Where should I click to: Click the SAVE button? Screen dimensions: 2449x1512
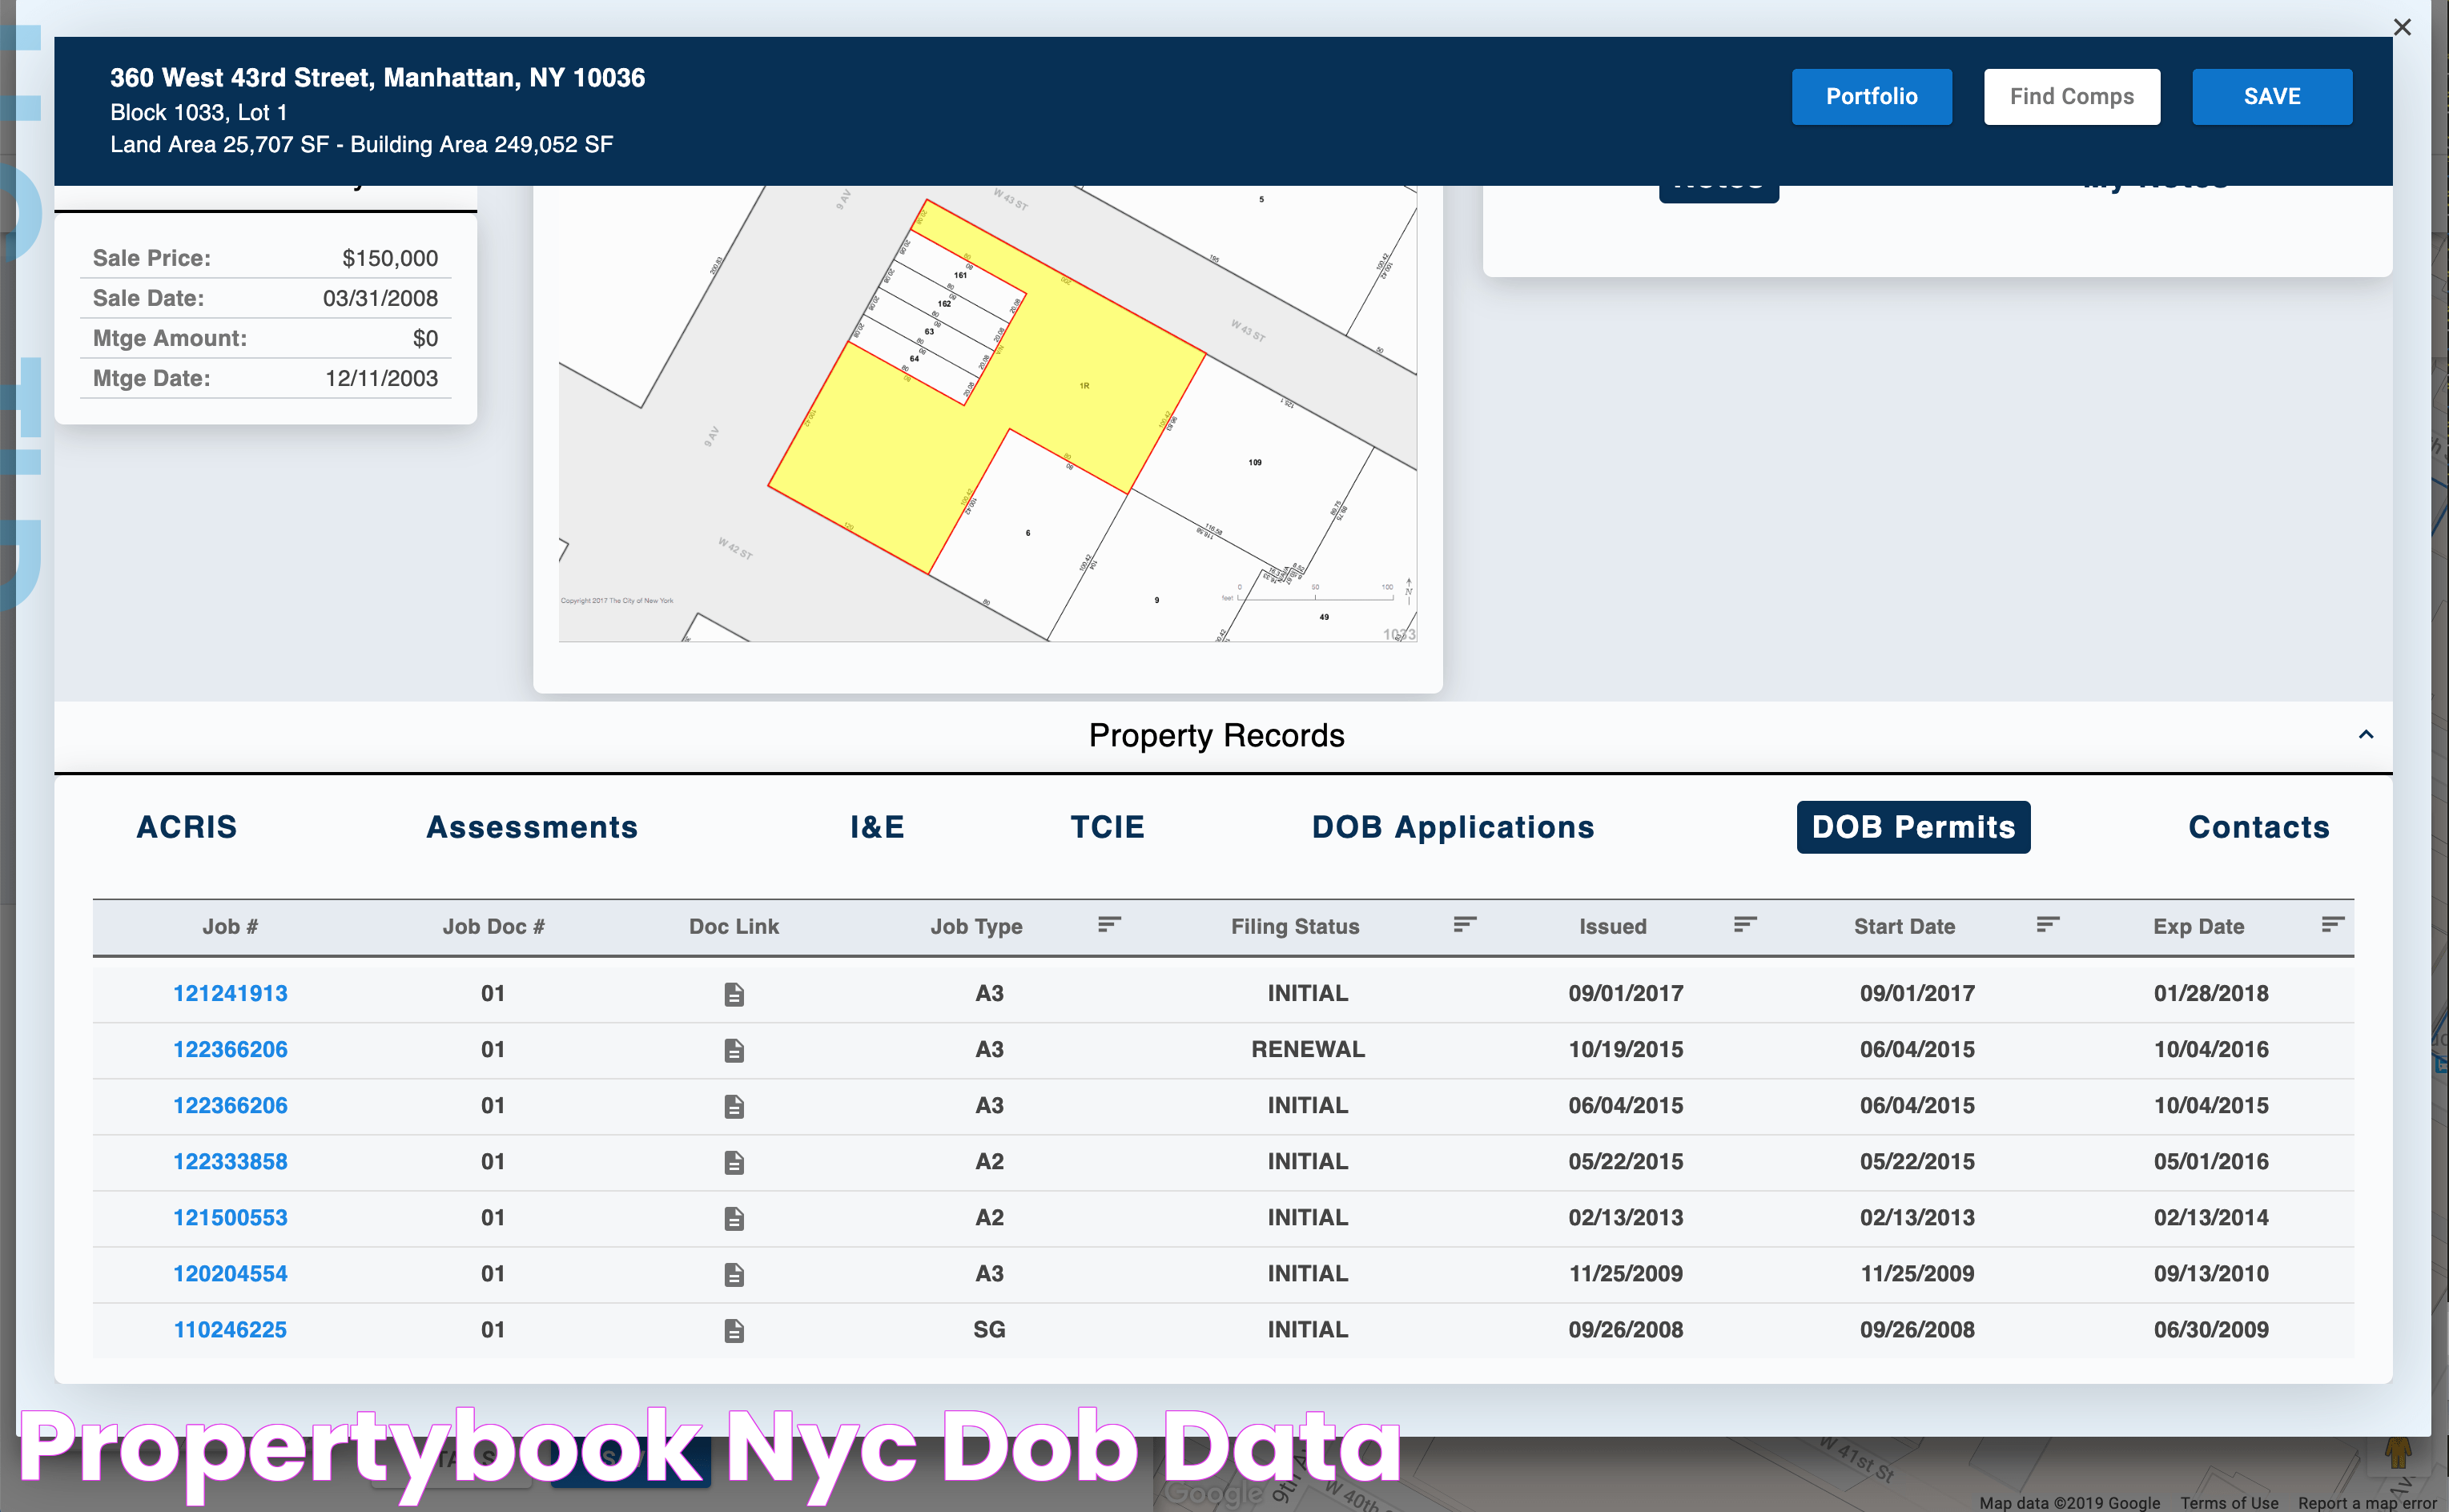pos(2272,96)
